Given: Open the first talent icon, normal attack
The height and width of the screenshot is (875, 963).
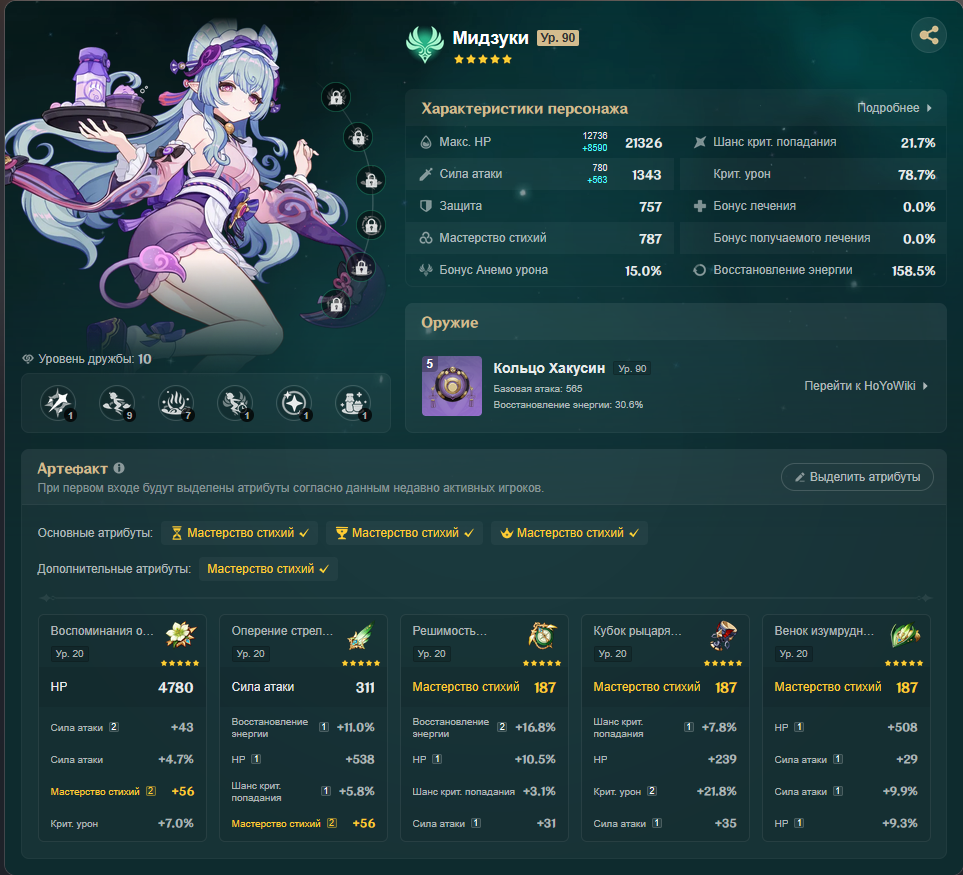Looking at the screenshot, I should [x=58, y=403].
